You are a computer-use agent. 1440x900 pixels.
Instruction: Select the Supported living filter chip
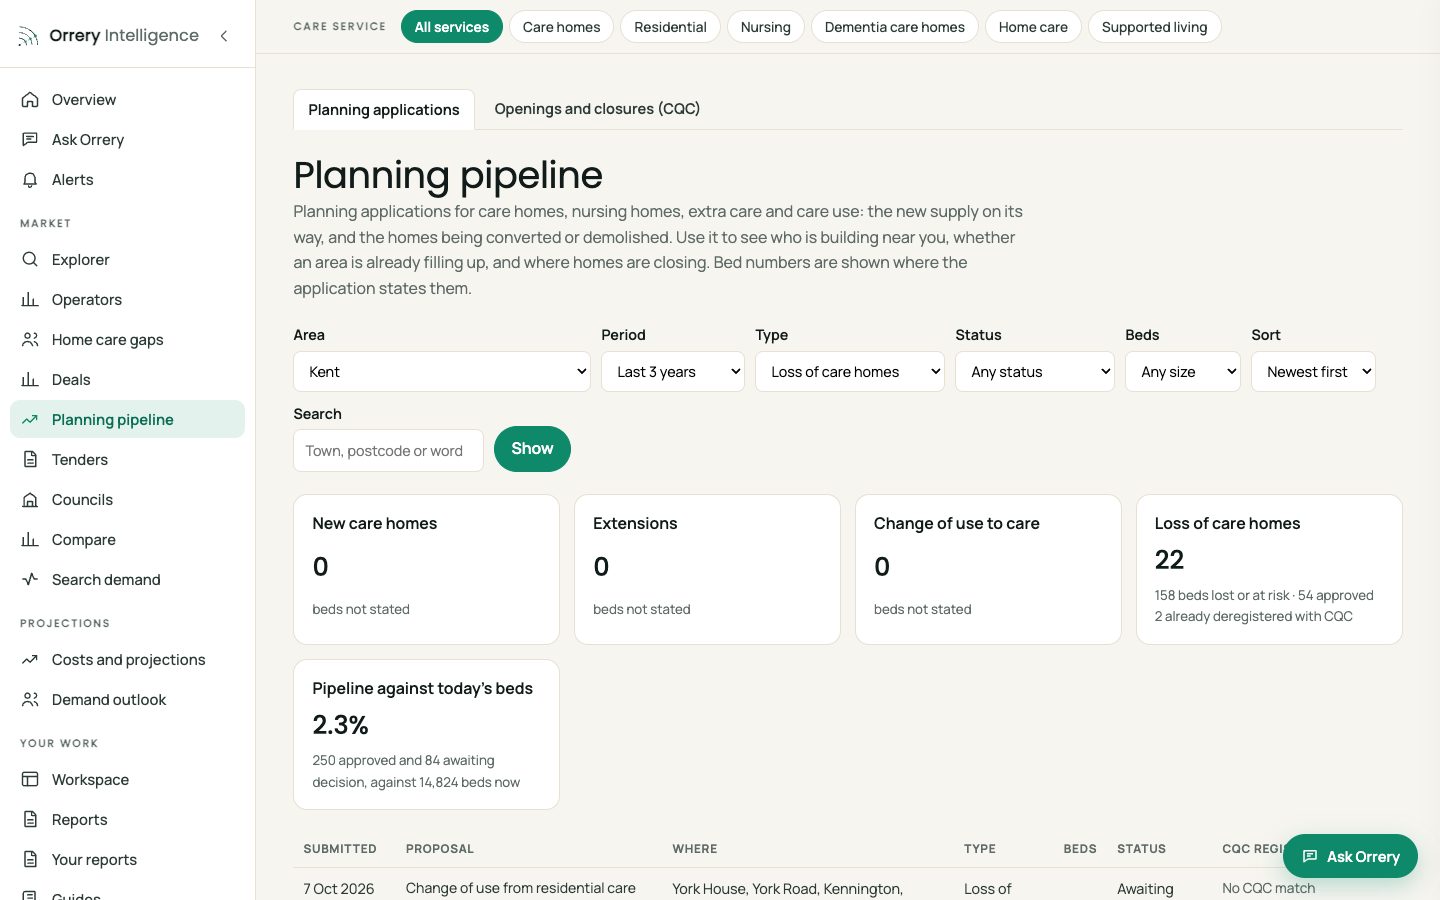[1155, 27]
